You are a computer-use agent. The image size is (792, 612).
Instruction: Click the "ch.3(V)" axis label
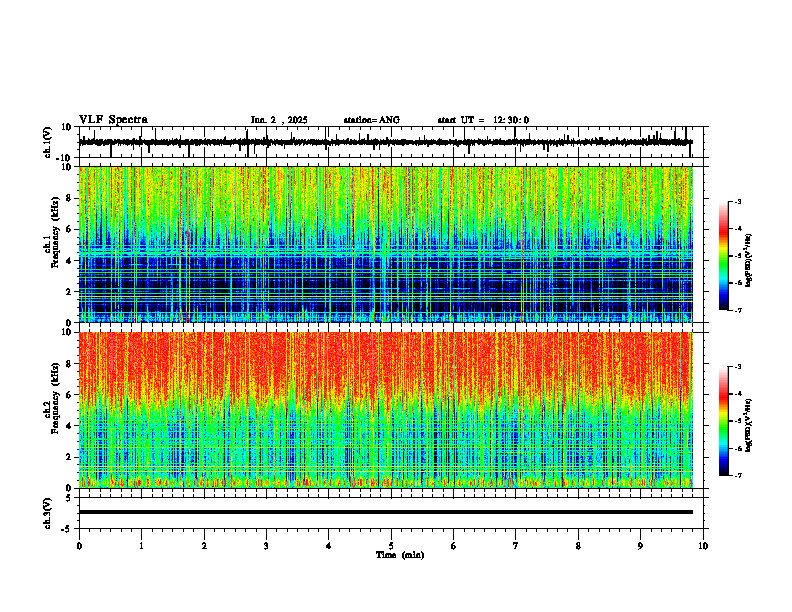click(x=48, y=513)
